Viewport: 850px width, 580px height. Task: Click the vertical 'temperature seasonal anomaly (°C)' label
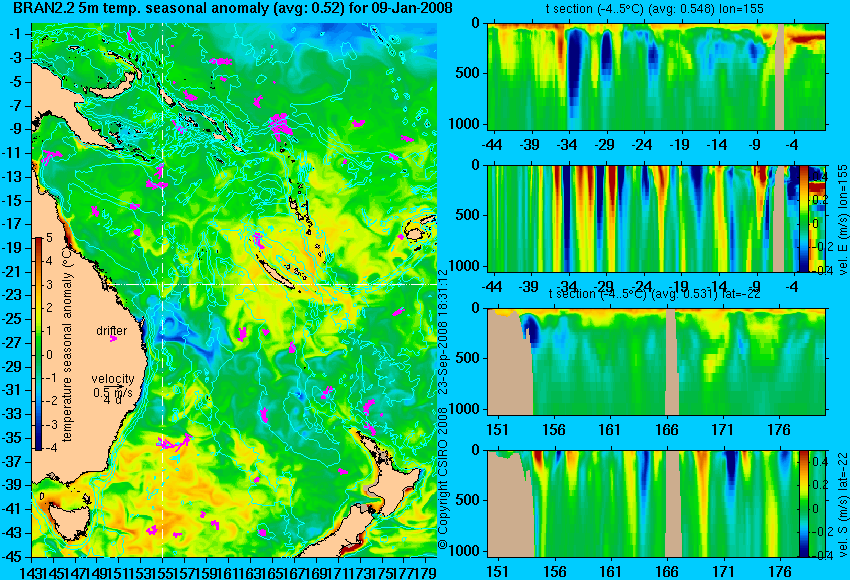click(x=67, y=343)
